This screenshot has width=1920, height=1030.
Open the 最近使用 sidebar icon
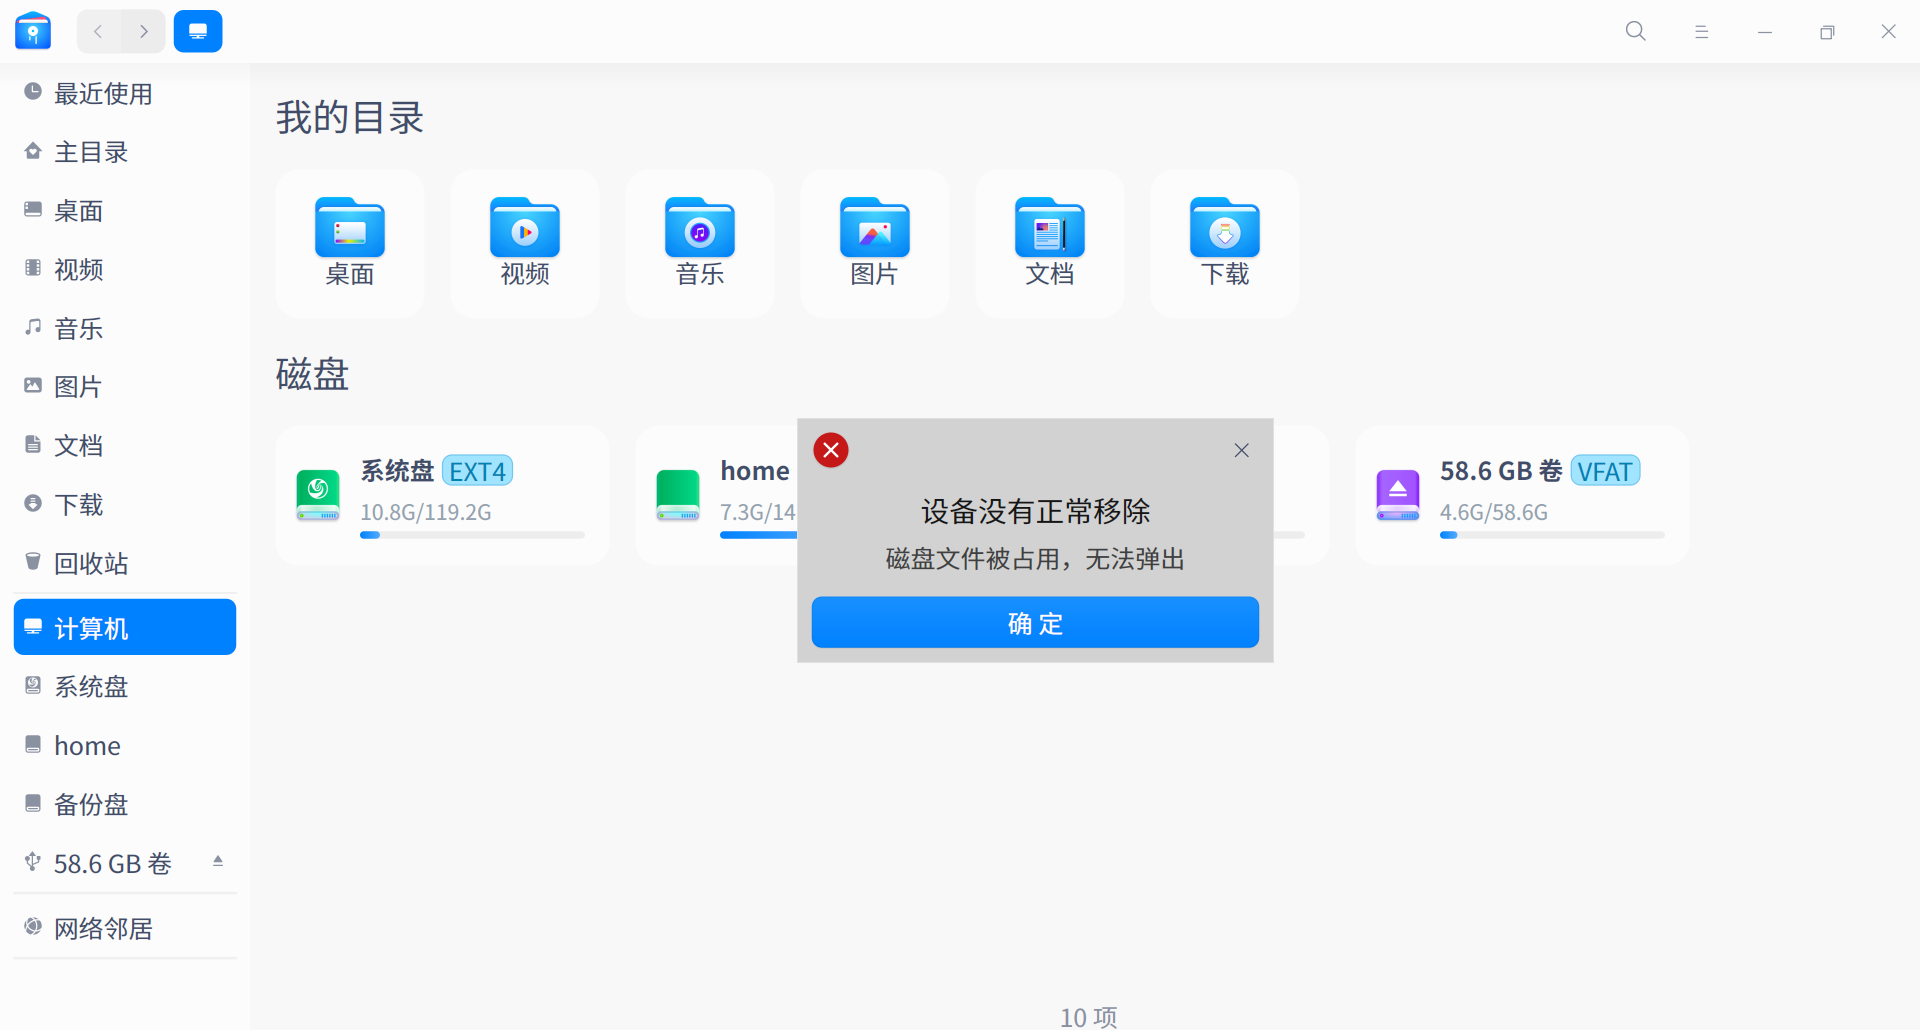[x=33, y=92]
